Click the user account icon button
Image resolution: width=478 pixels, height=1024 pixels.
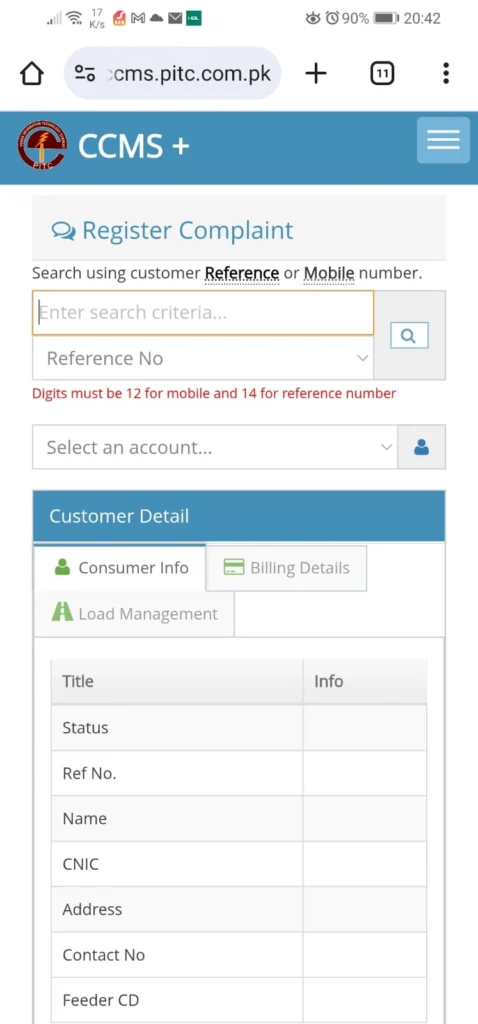coord(422,447)
